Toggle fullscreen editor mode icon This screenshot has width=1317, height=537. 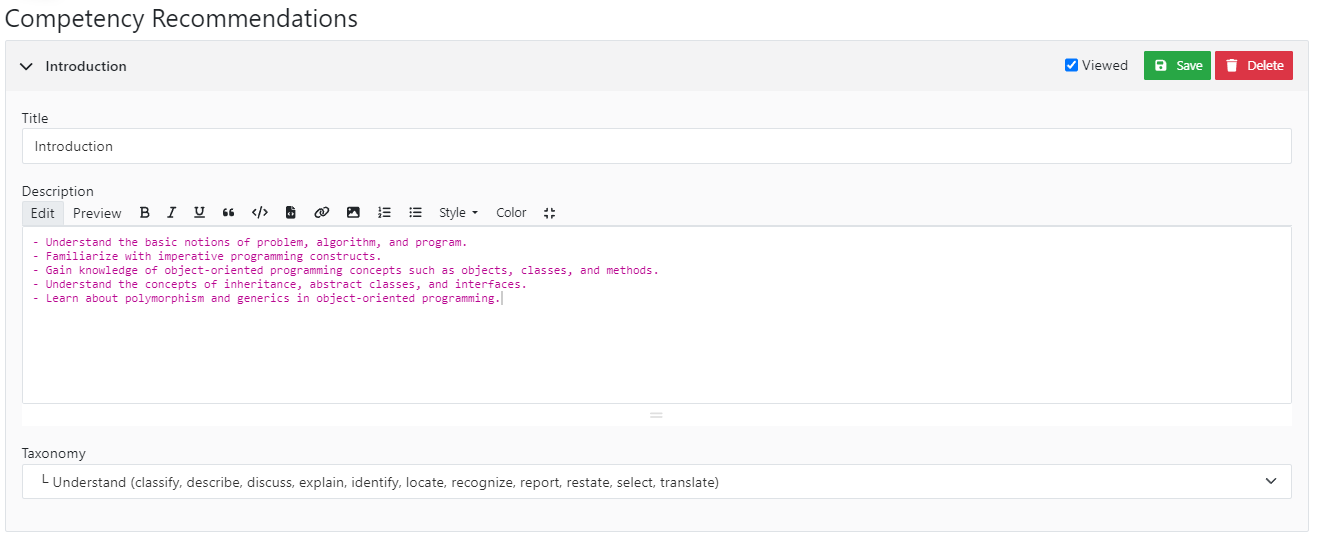[549, 213]
